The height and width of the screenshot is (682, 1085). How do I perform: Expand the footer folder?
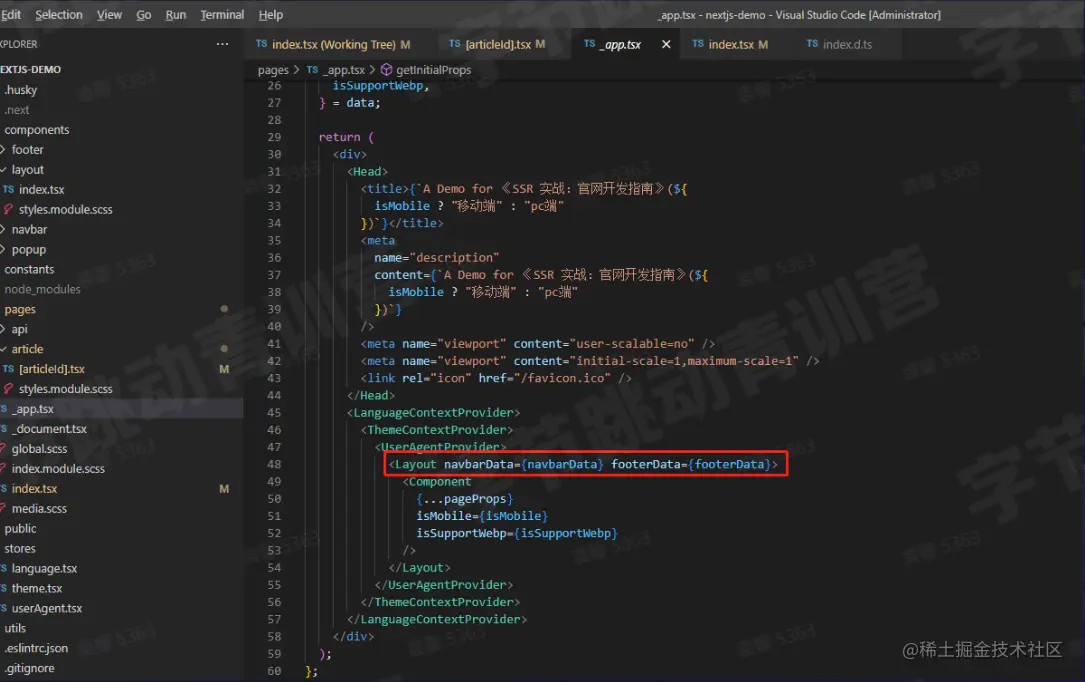point(27,149)
